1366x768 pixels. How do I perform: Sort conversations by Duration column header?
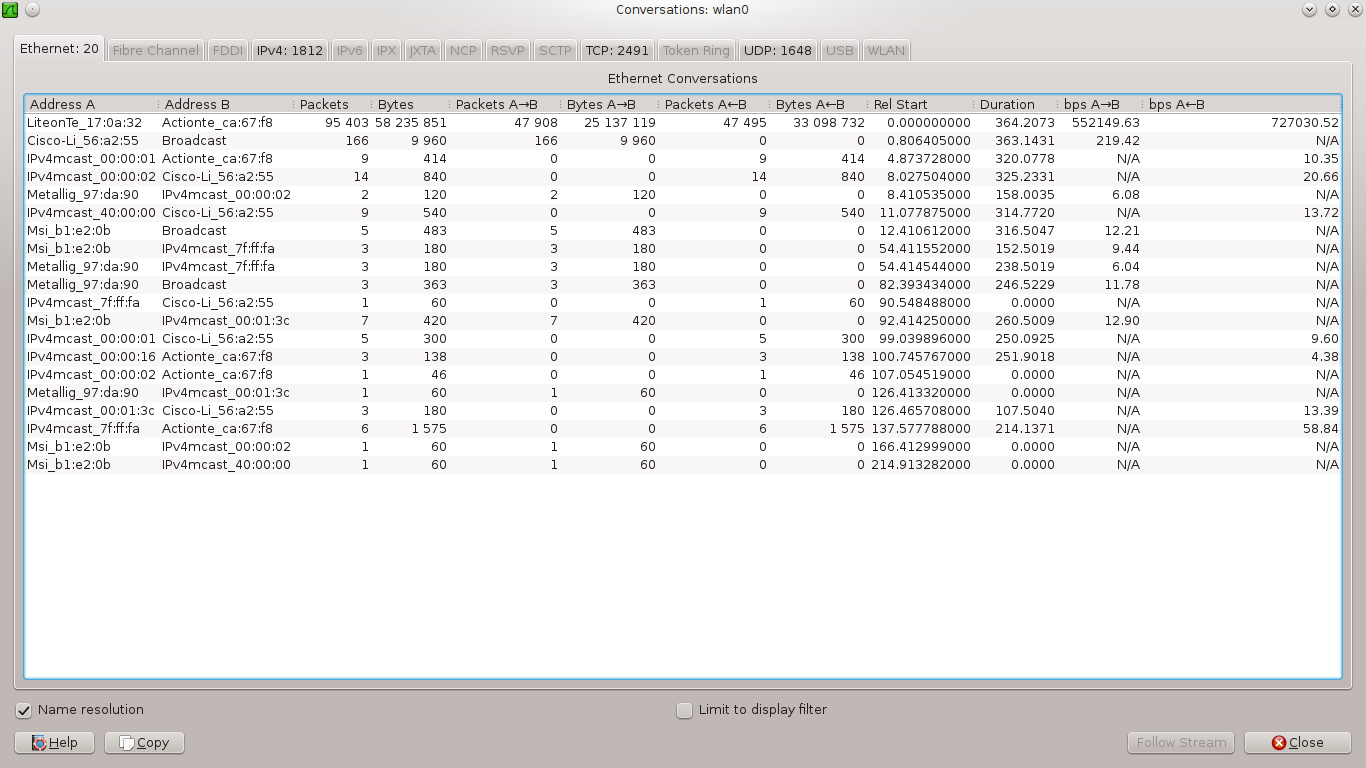point(1006,104)
